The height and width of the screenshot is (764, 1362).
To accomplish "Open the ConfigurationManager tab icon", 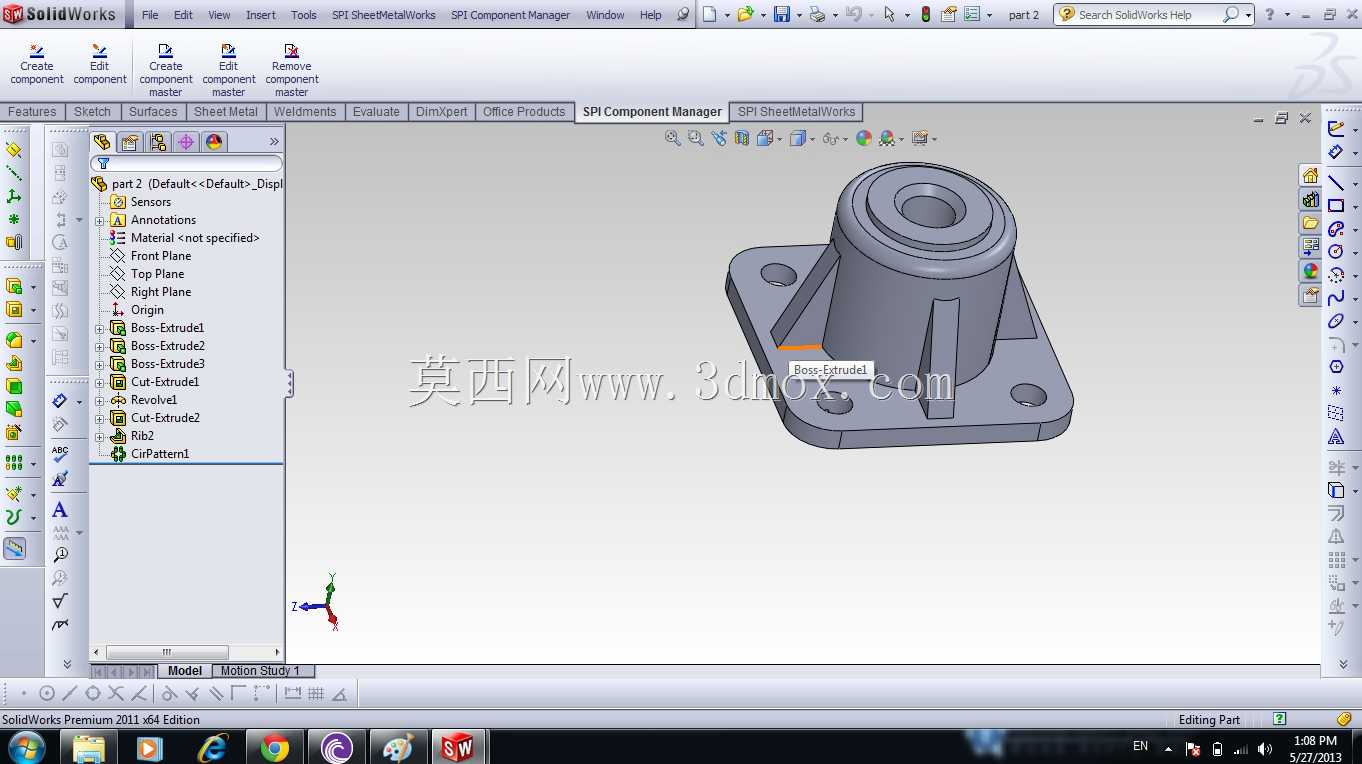I will 158,142.
